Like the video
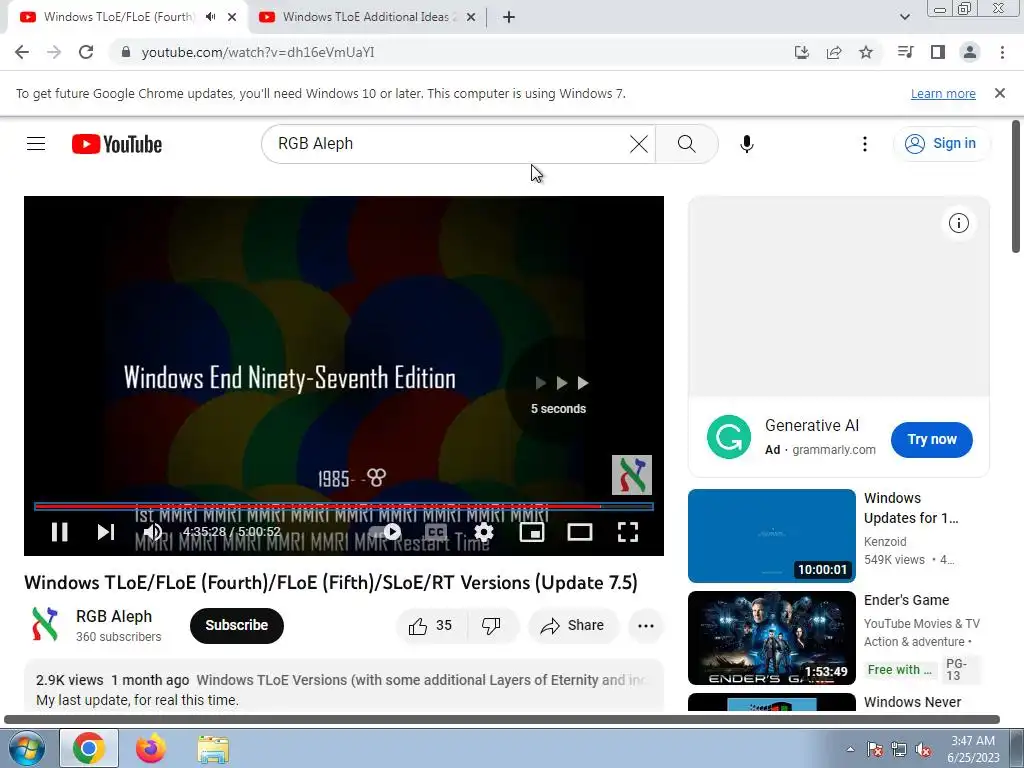Image resolution: width=1024 pixels, height=768 pixels. point(431,626)
